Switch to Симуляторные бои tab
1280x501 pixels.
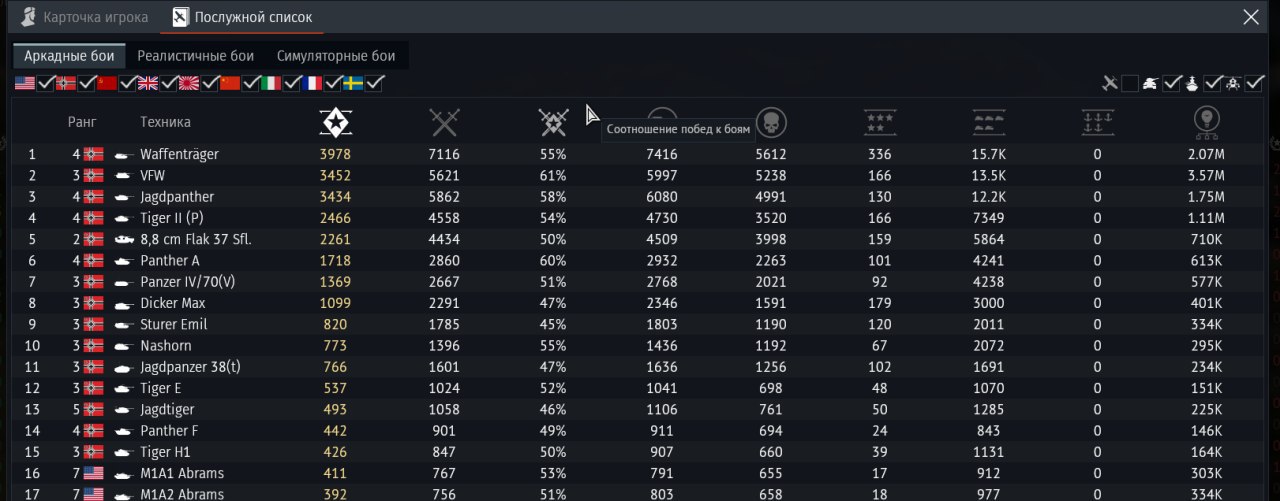(336, 56)
